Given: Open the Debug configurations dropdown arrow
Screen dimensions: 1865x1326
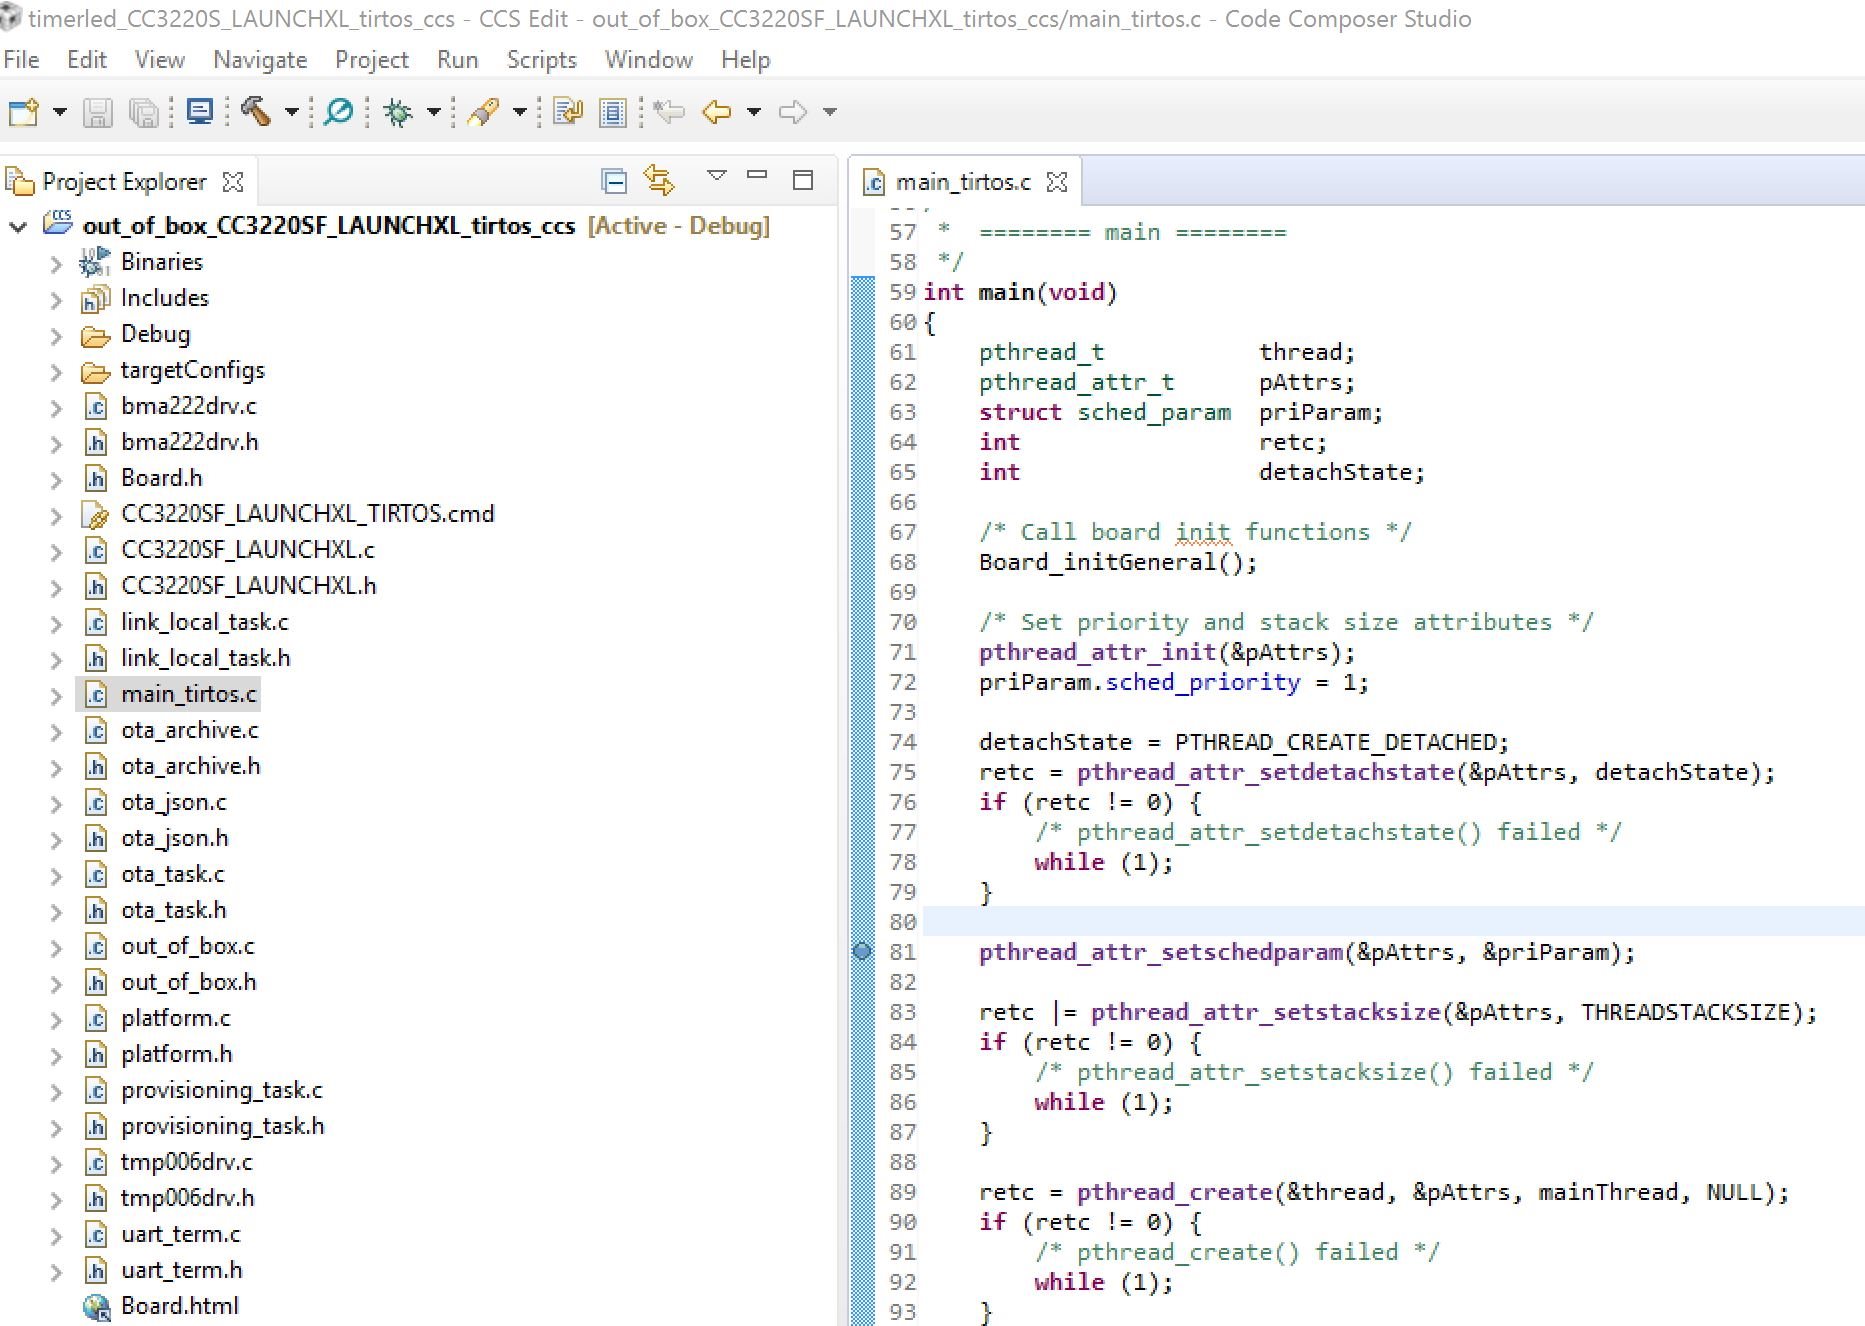Looking at the screenshot, I should [434, 112].
